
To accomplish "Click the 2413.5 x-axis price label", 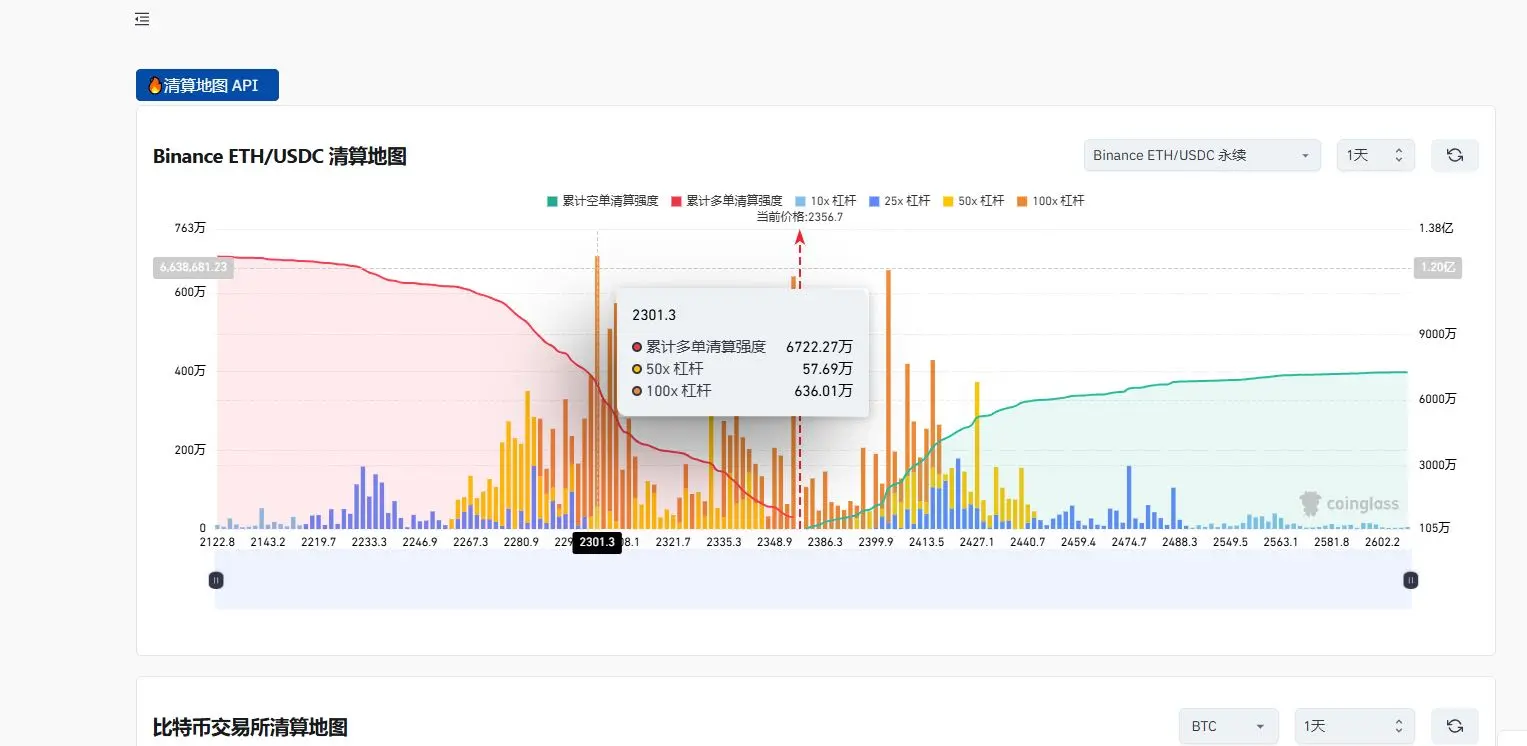I will 926,542.
